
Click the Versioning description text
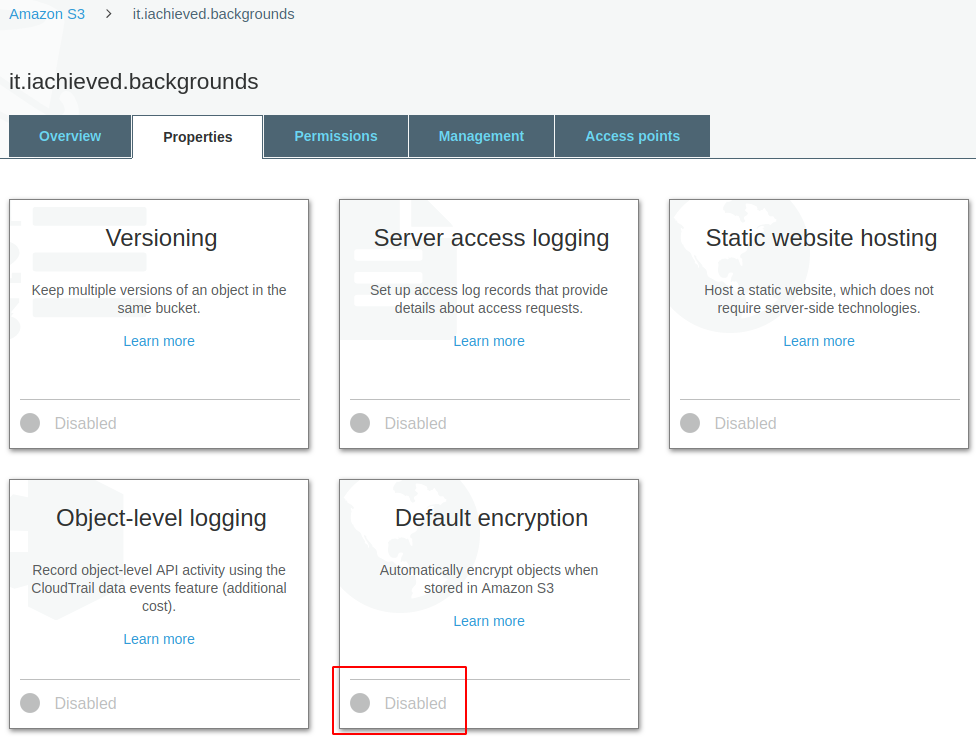tap(159, 299)
